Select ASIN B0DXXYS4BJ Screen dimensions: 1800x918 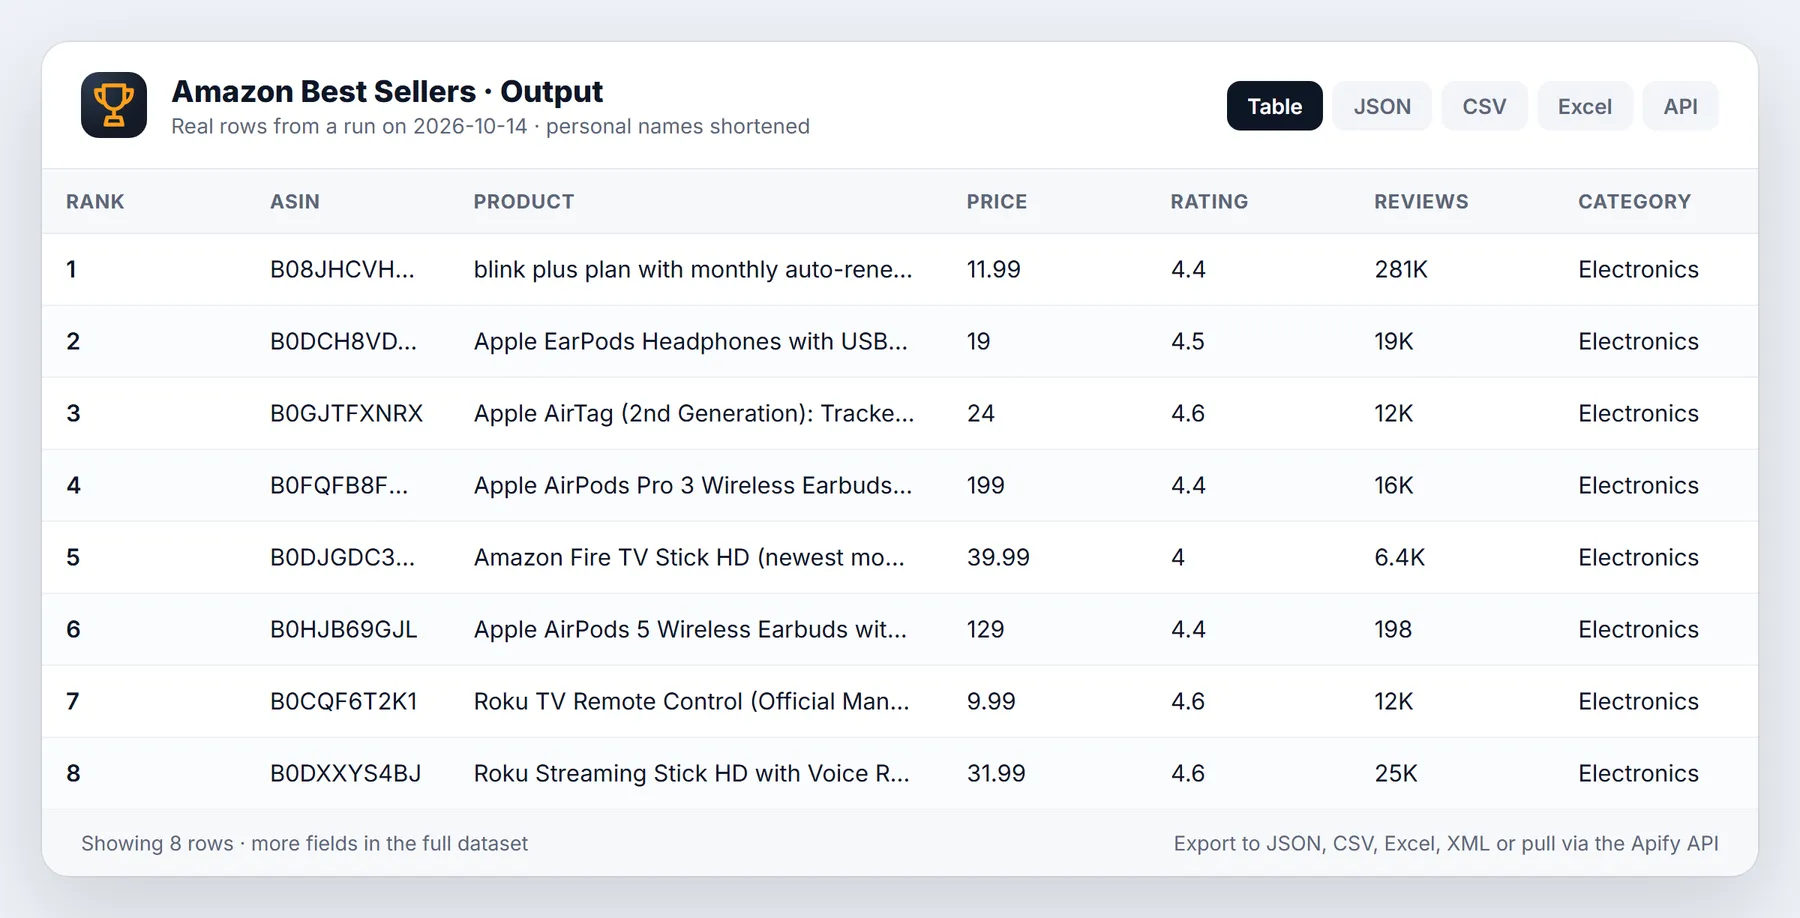click(346, 773)
